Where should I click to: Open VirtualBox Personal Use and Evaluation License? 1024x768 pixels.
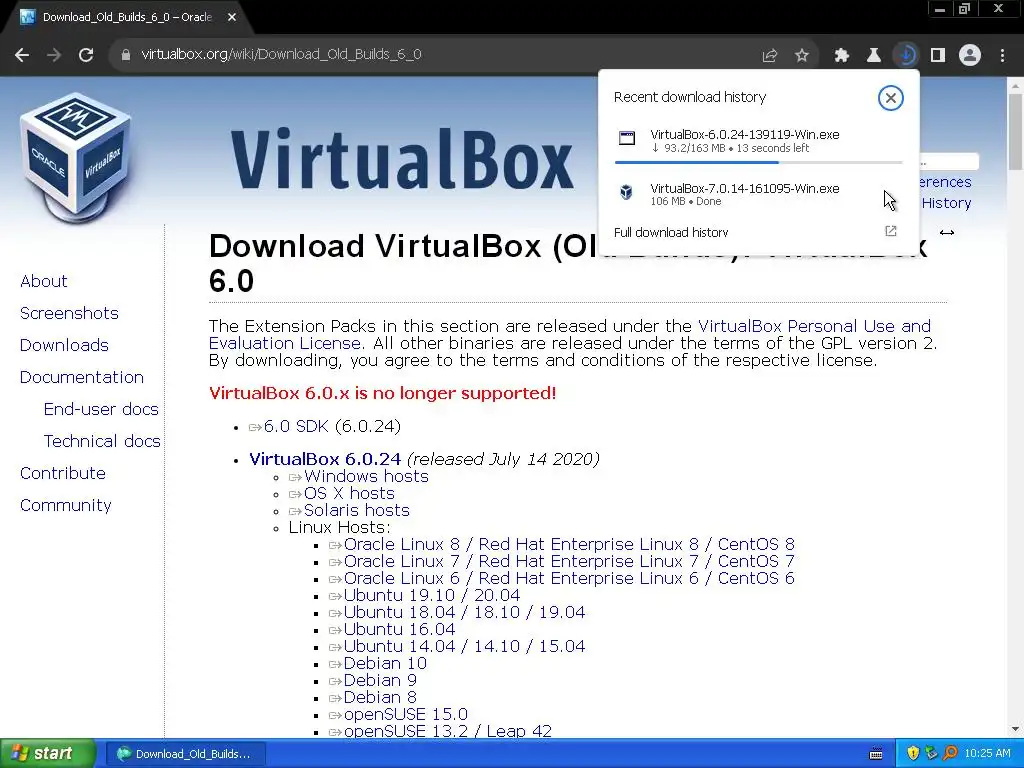tap(814, 327)
